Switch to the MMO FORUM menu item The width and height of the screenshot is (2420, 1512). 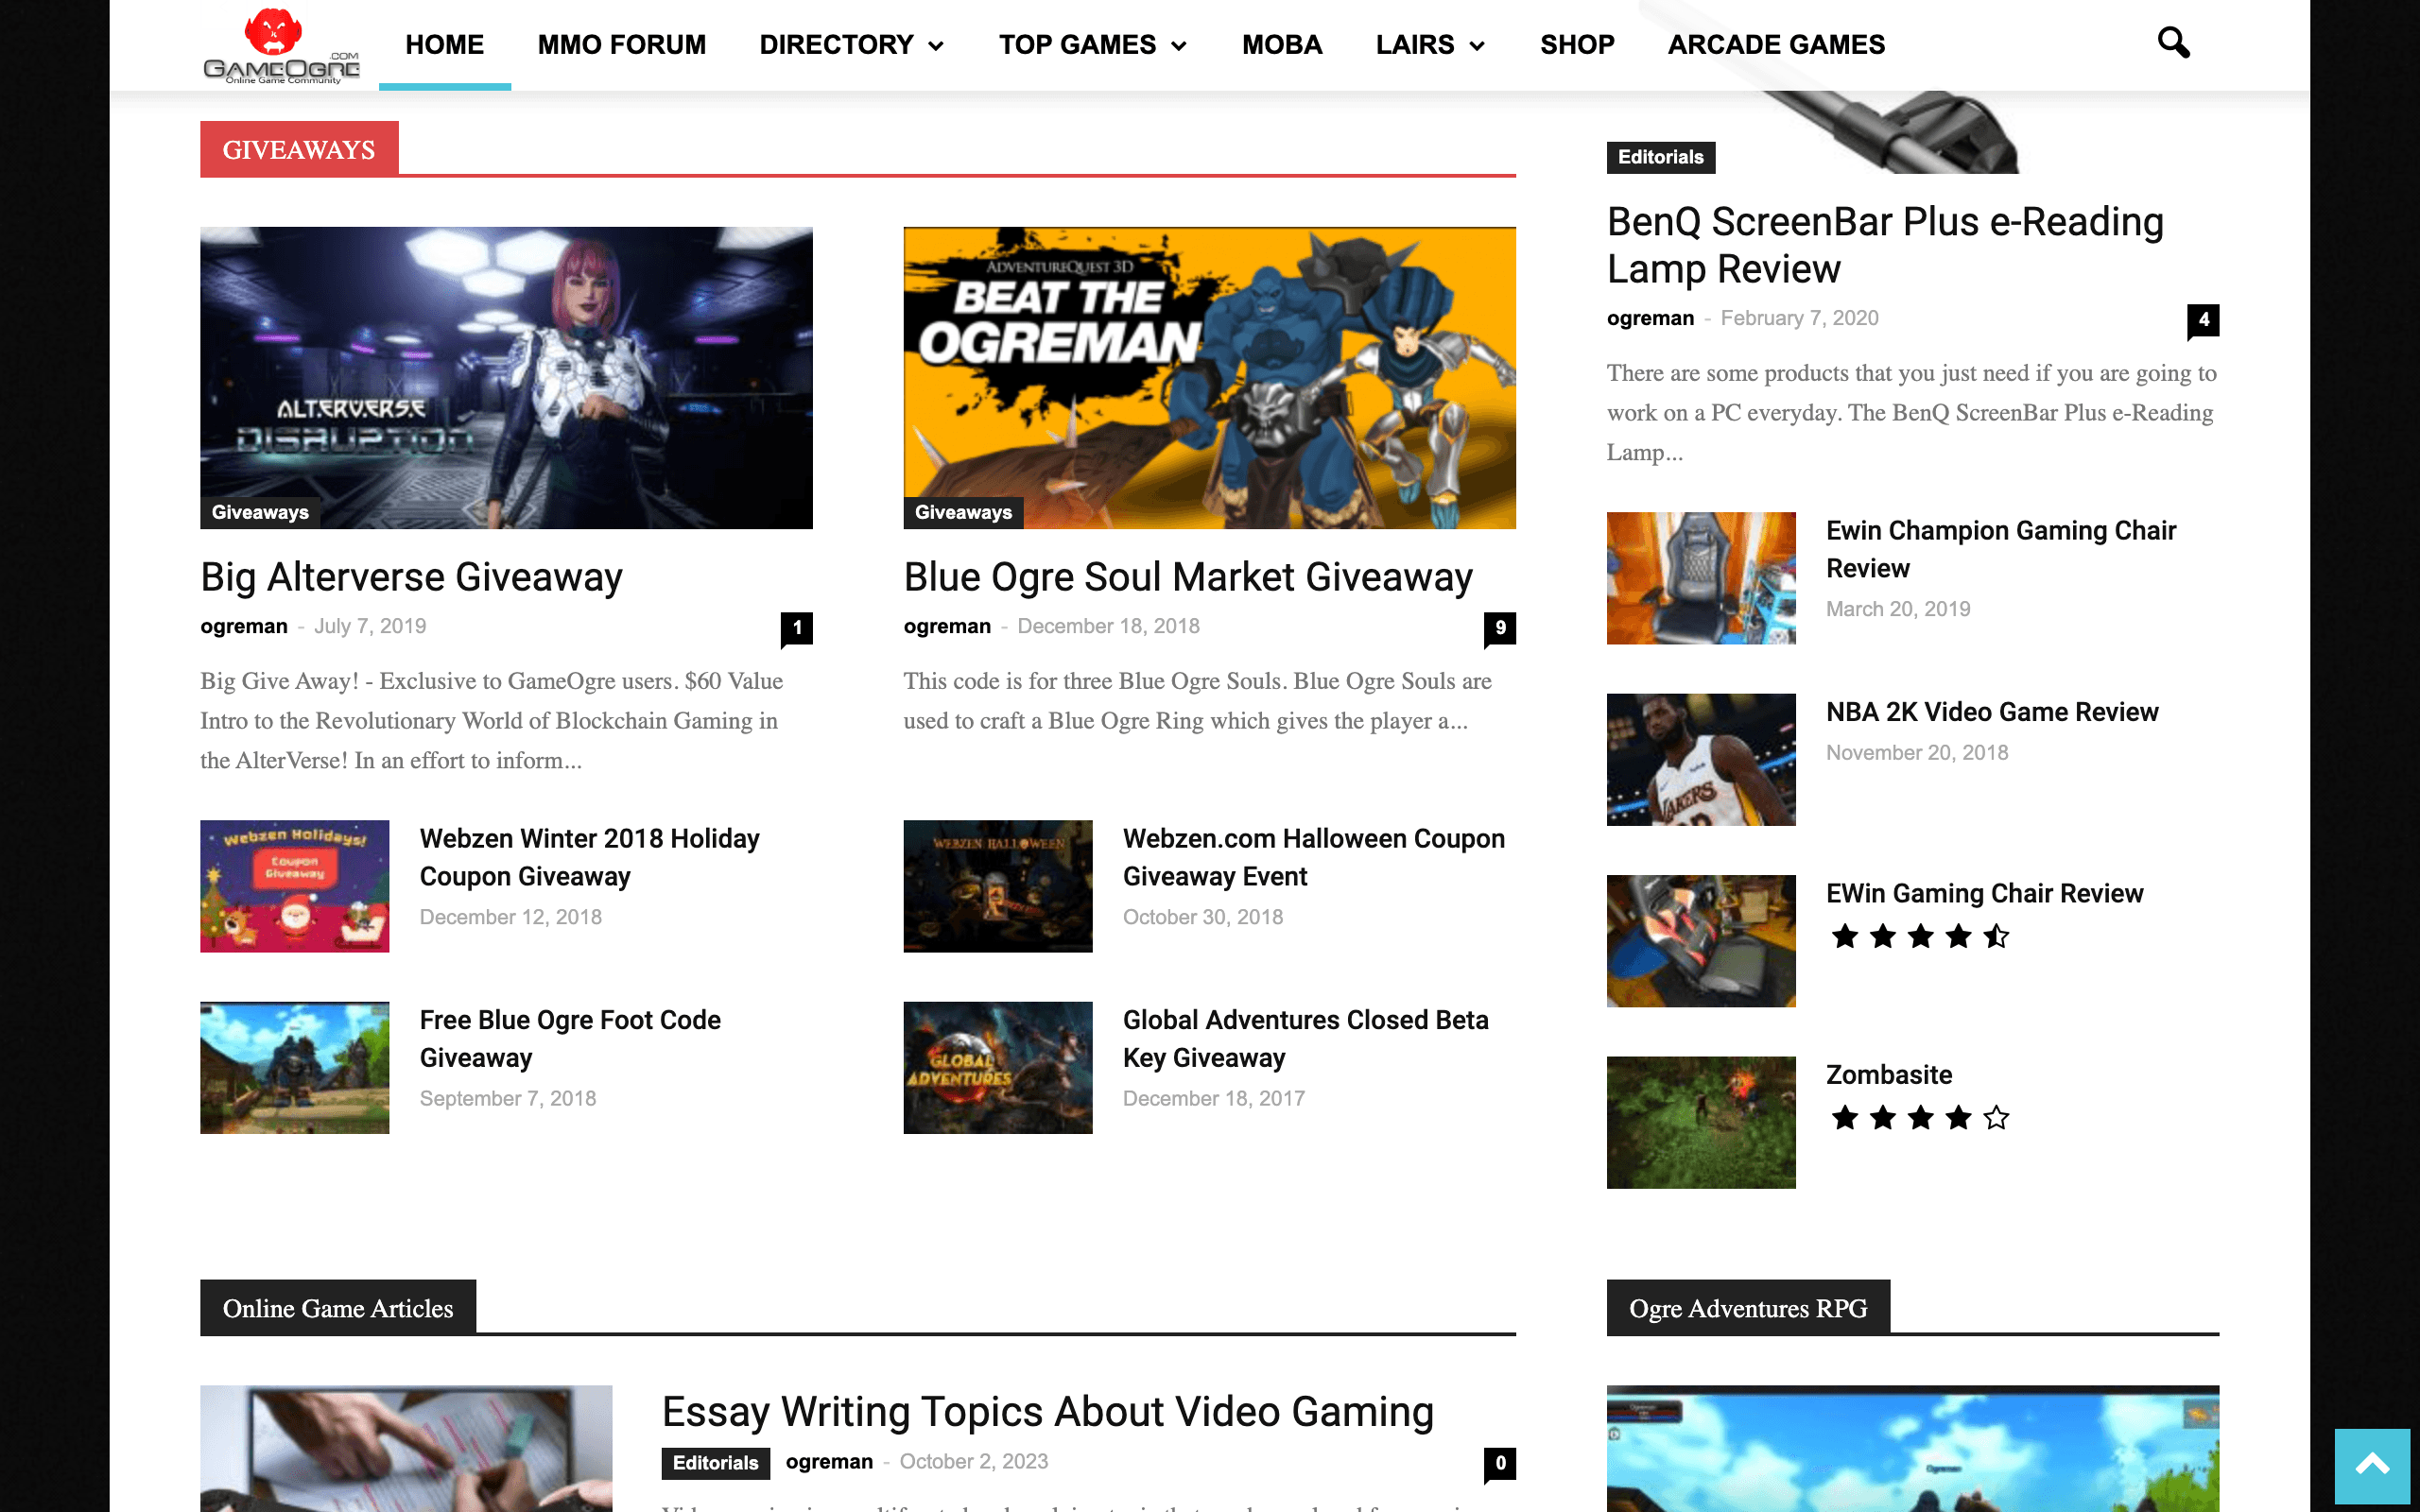click(621, 44)
